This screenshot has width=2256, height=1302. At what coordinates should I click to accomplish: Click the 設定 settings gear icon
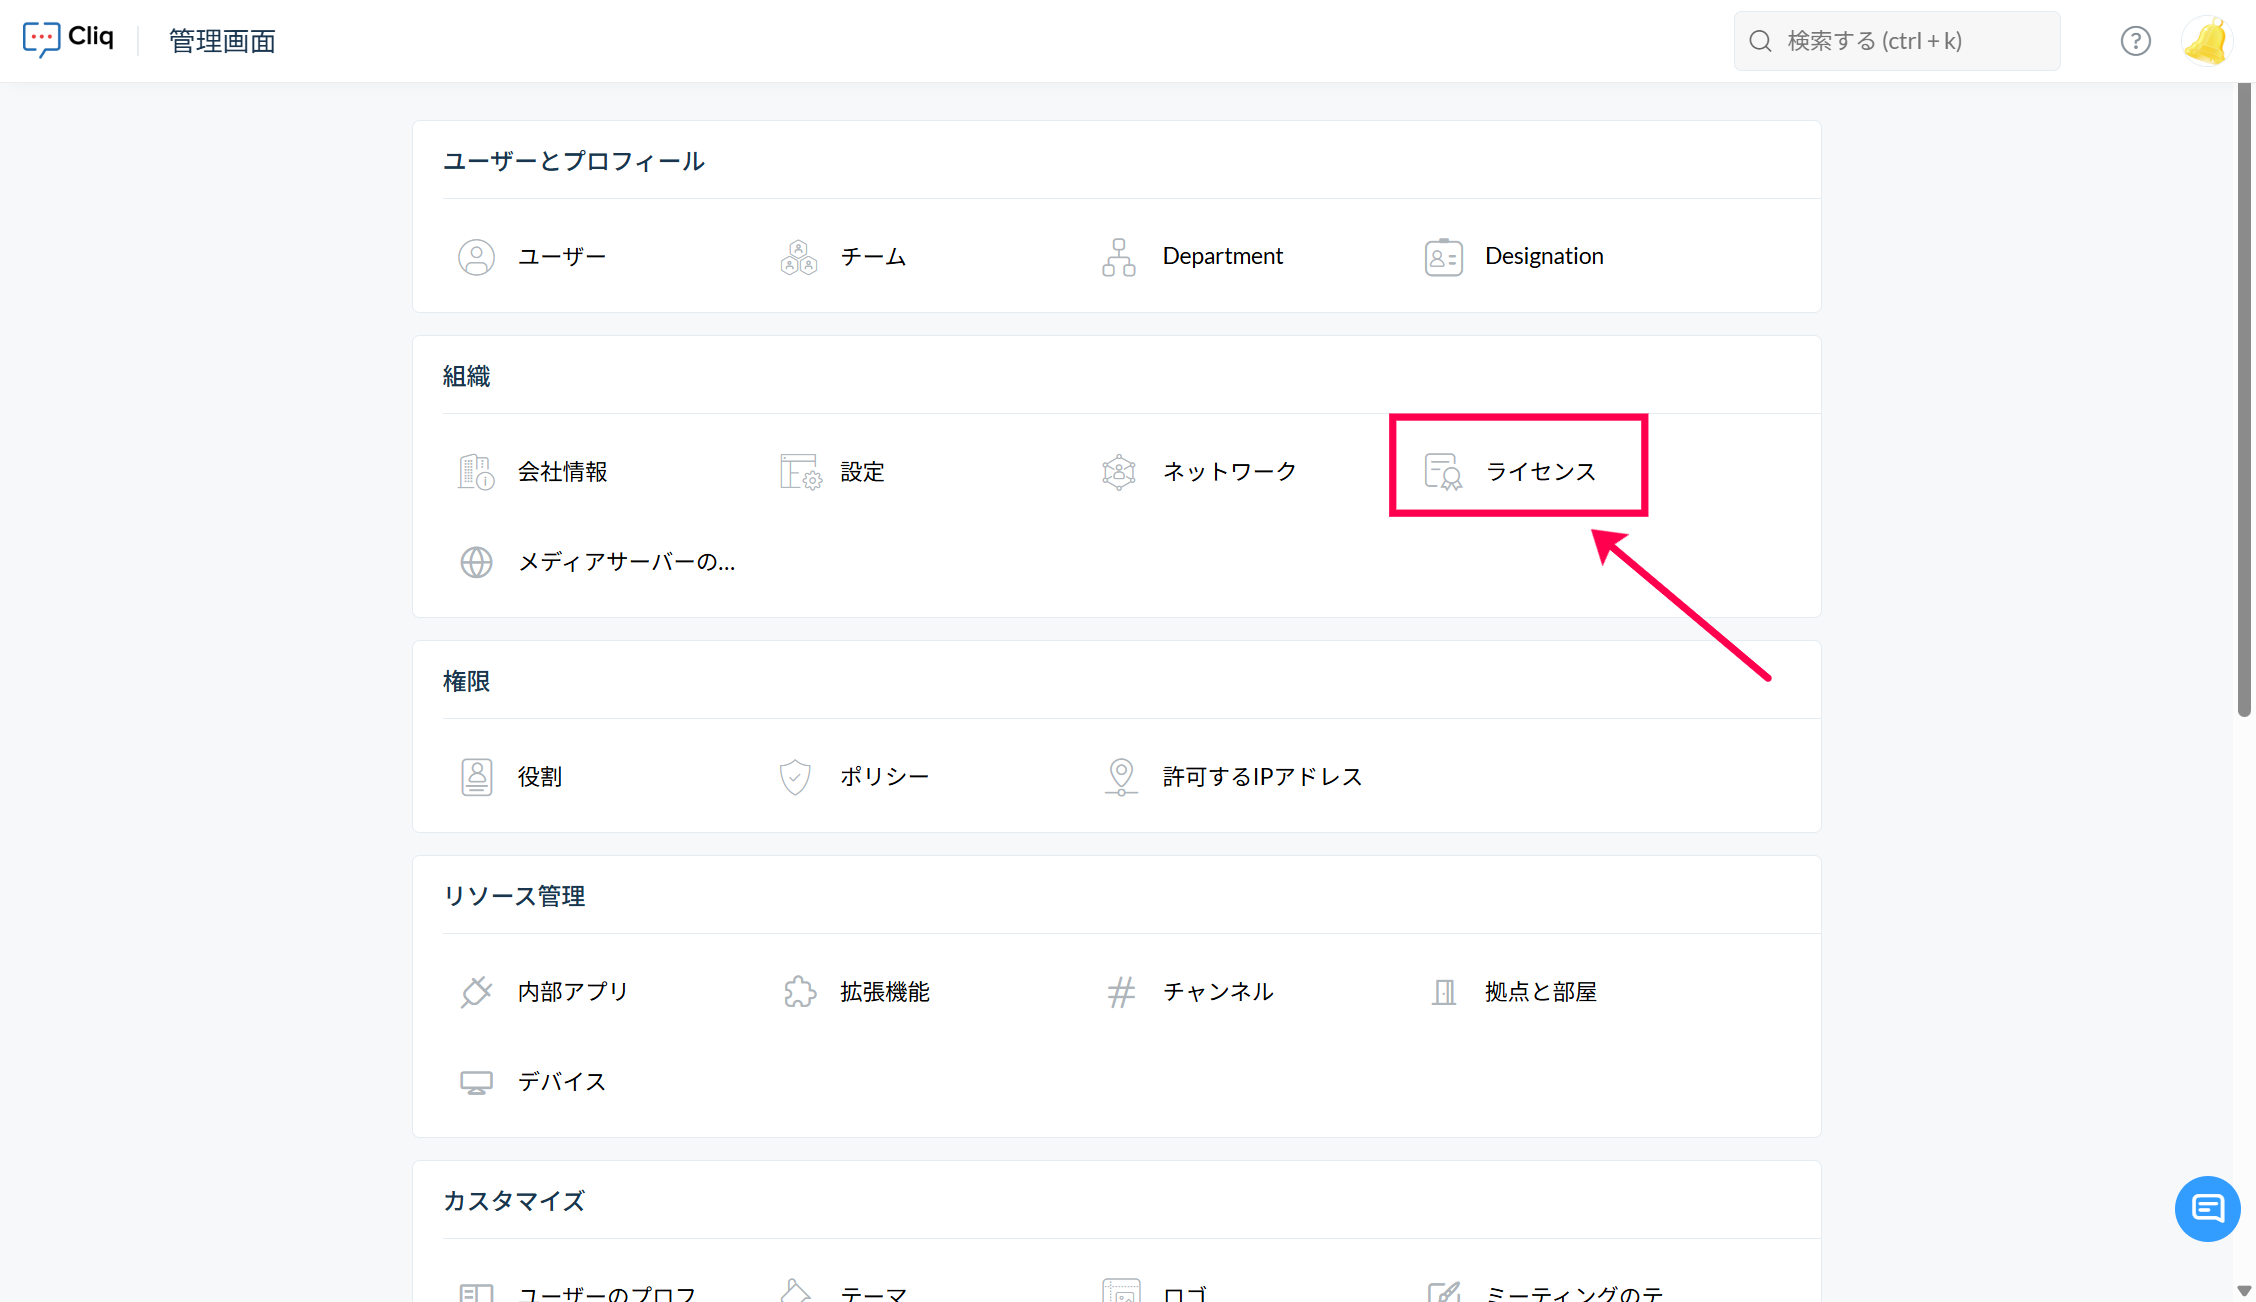800,472
